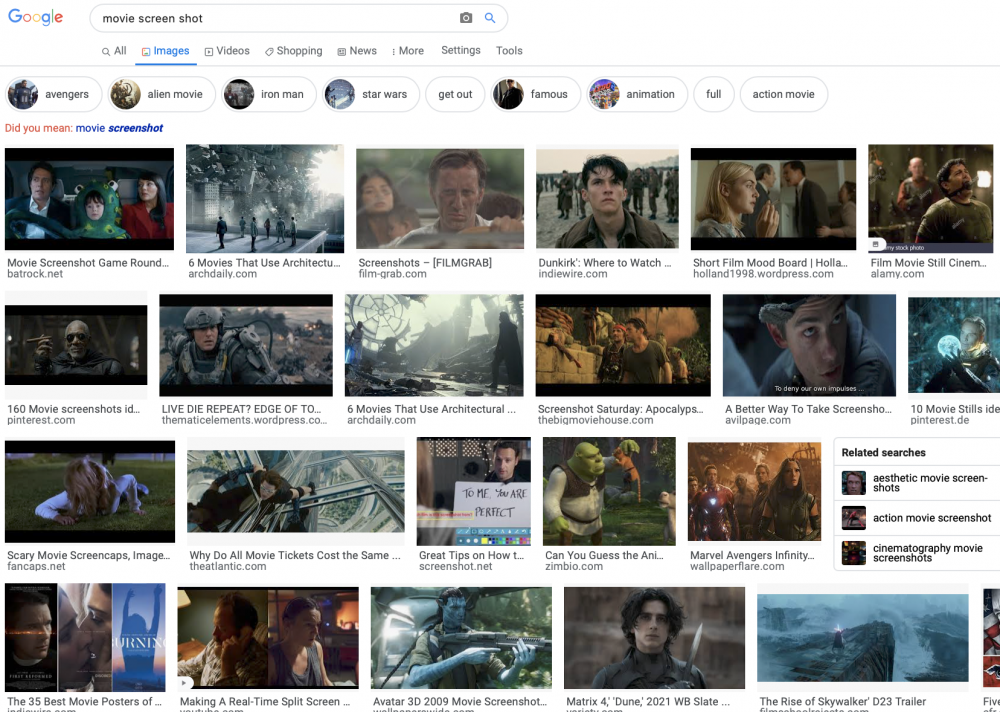Pick the star wars suggestion chip
The image size is (1000, 712).
(x=371, y=94)
